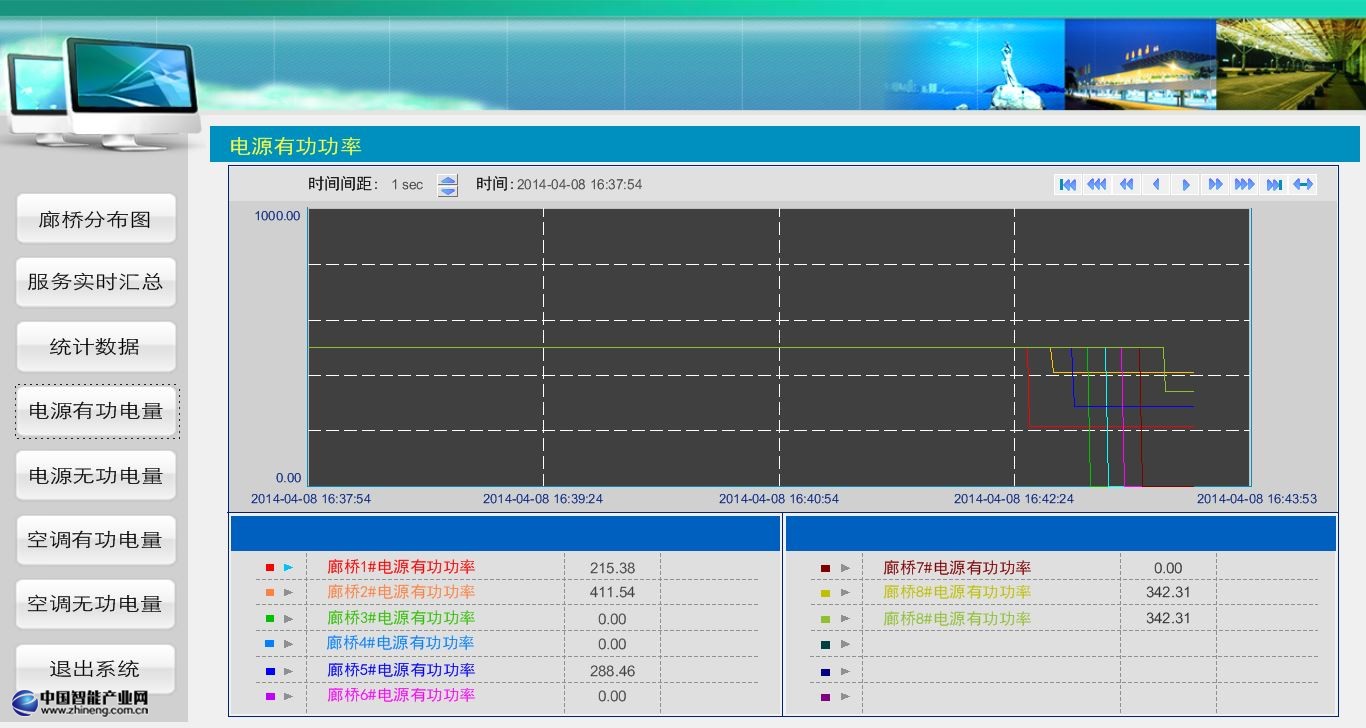The image size is (1366, 728).
Task: Click the 服务实时汇总 button
Action: click(x=95, y=282)
